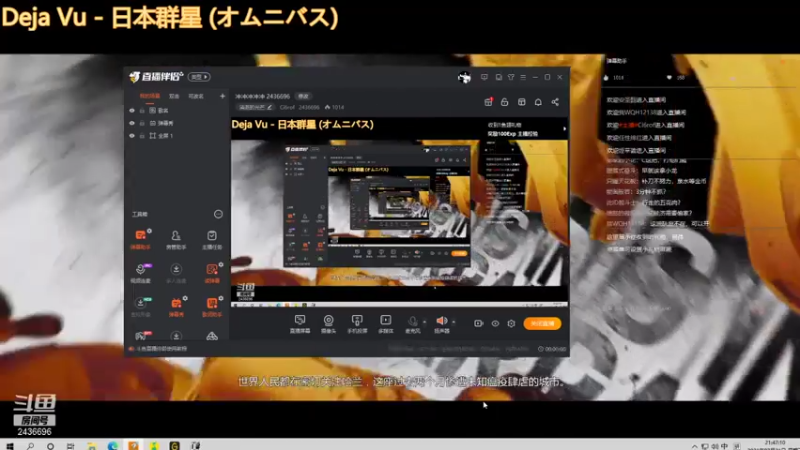800x450 pixels.
Task: Open notifications bell icon
Action: pos(538,102)
